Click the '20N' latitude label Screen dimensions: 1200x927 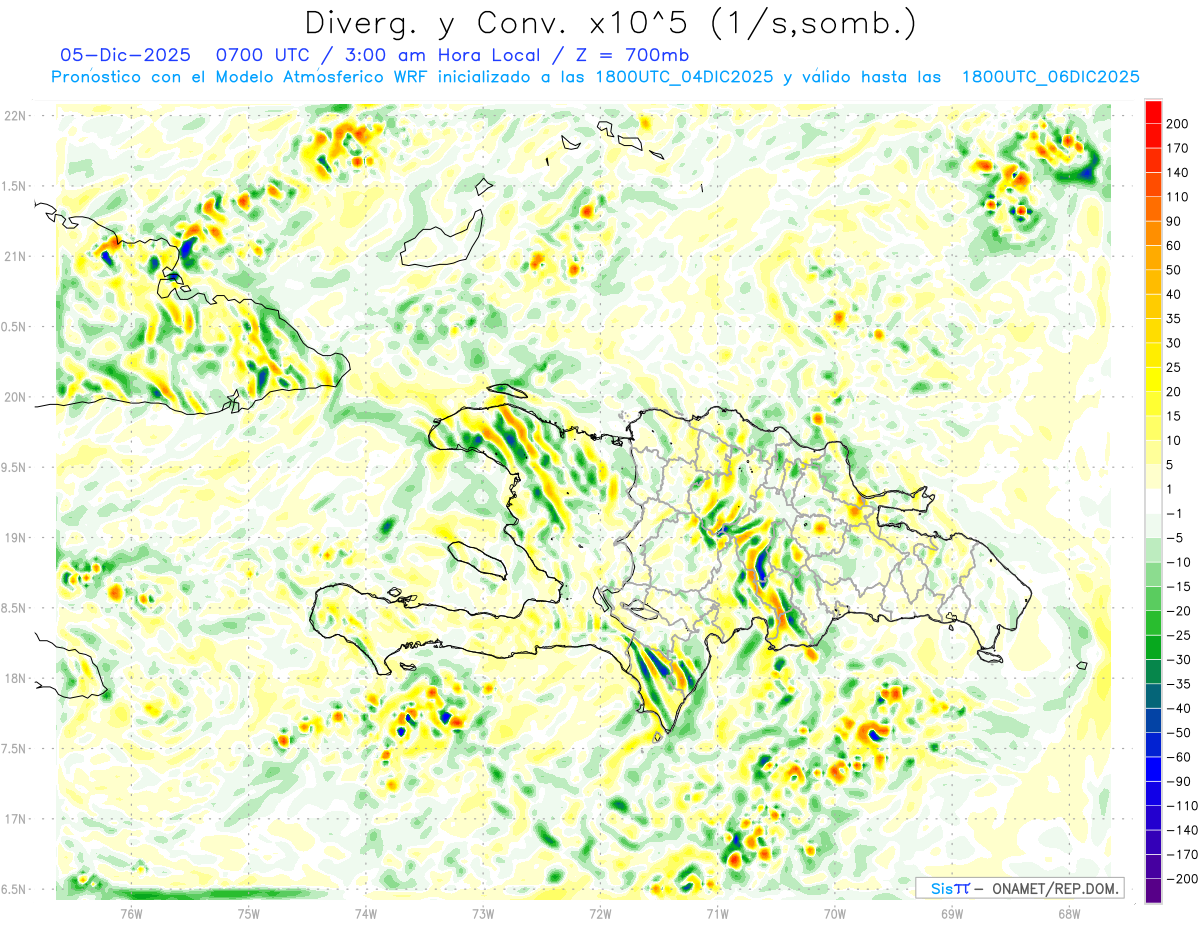16,397
